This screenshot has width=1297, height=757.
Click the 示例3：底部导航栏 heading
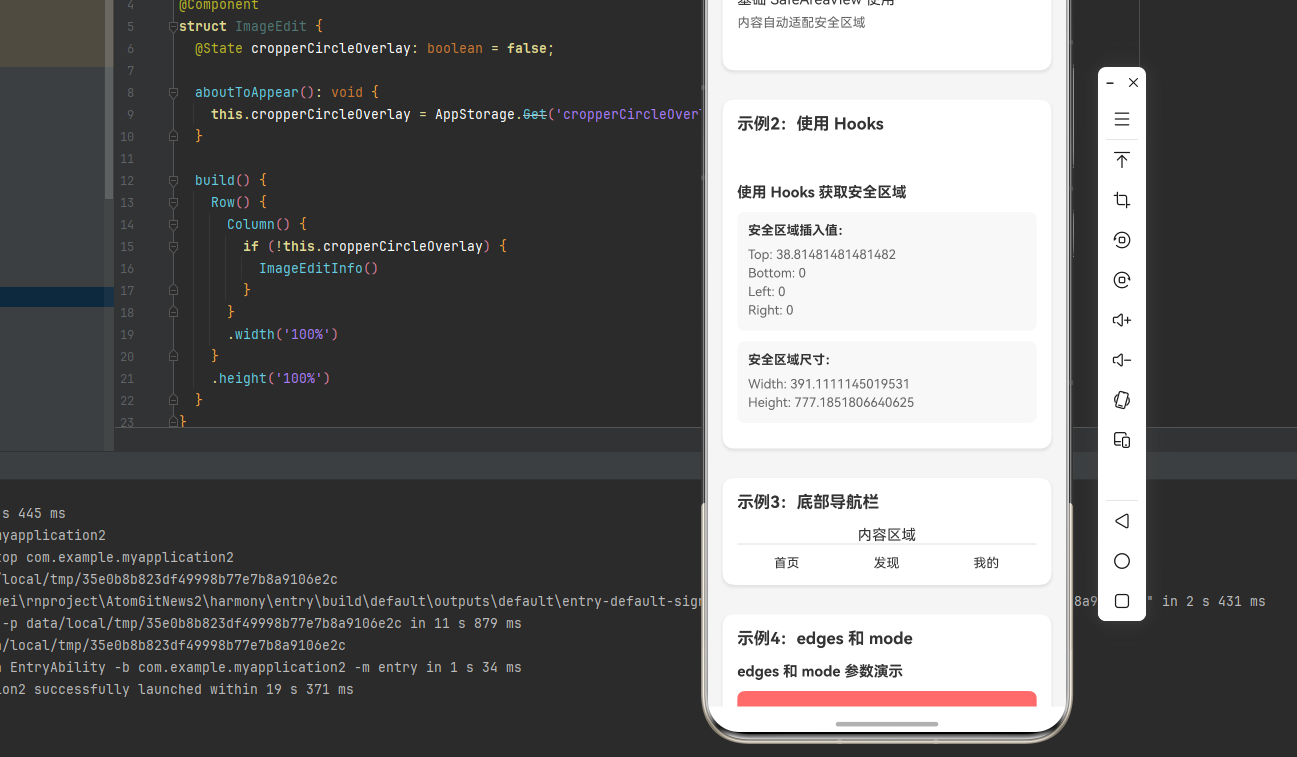click(808, 502)
